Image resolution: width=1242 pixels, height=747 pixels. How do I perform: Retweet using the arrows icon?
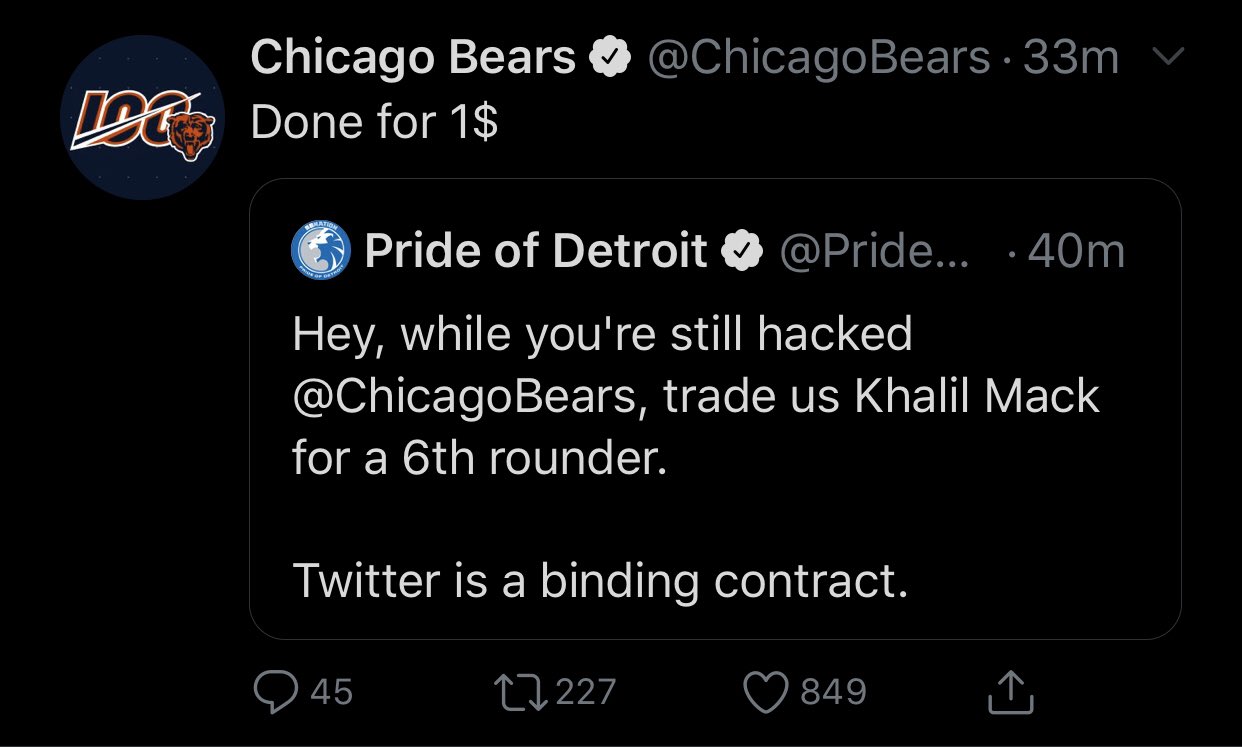520,691
